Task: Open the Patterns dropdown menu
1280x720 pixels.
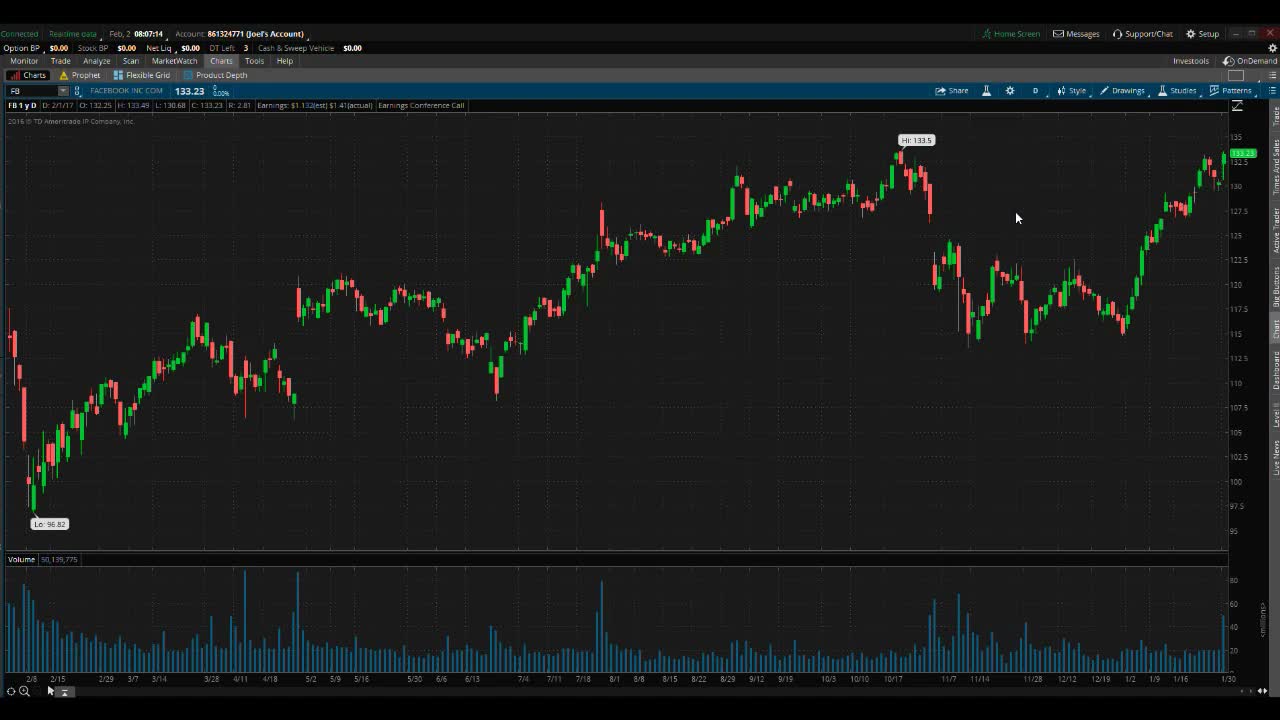Action: pyautogui.click(x=1231, y=91)
